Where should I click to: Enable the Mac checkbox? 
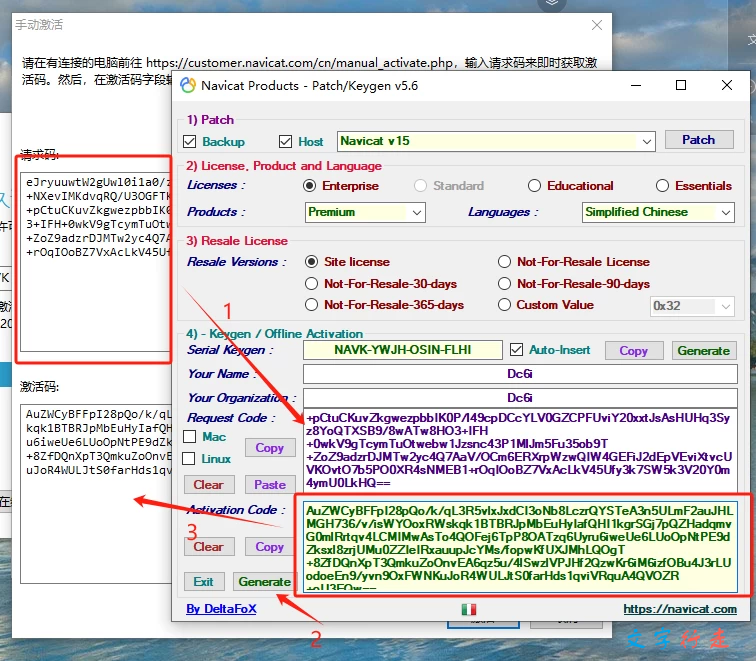pyautogui.click(x=189, y=437)
